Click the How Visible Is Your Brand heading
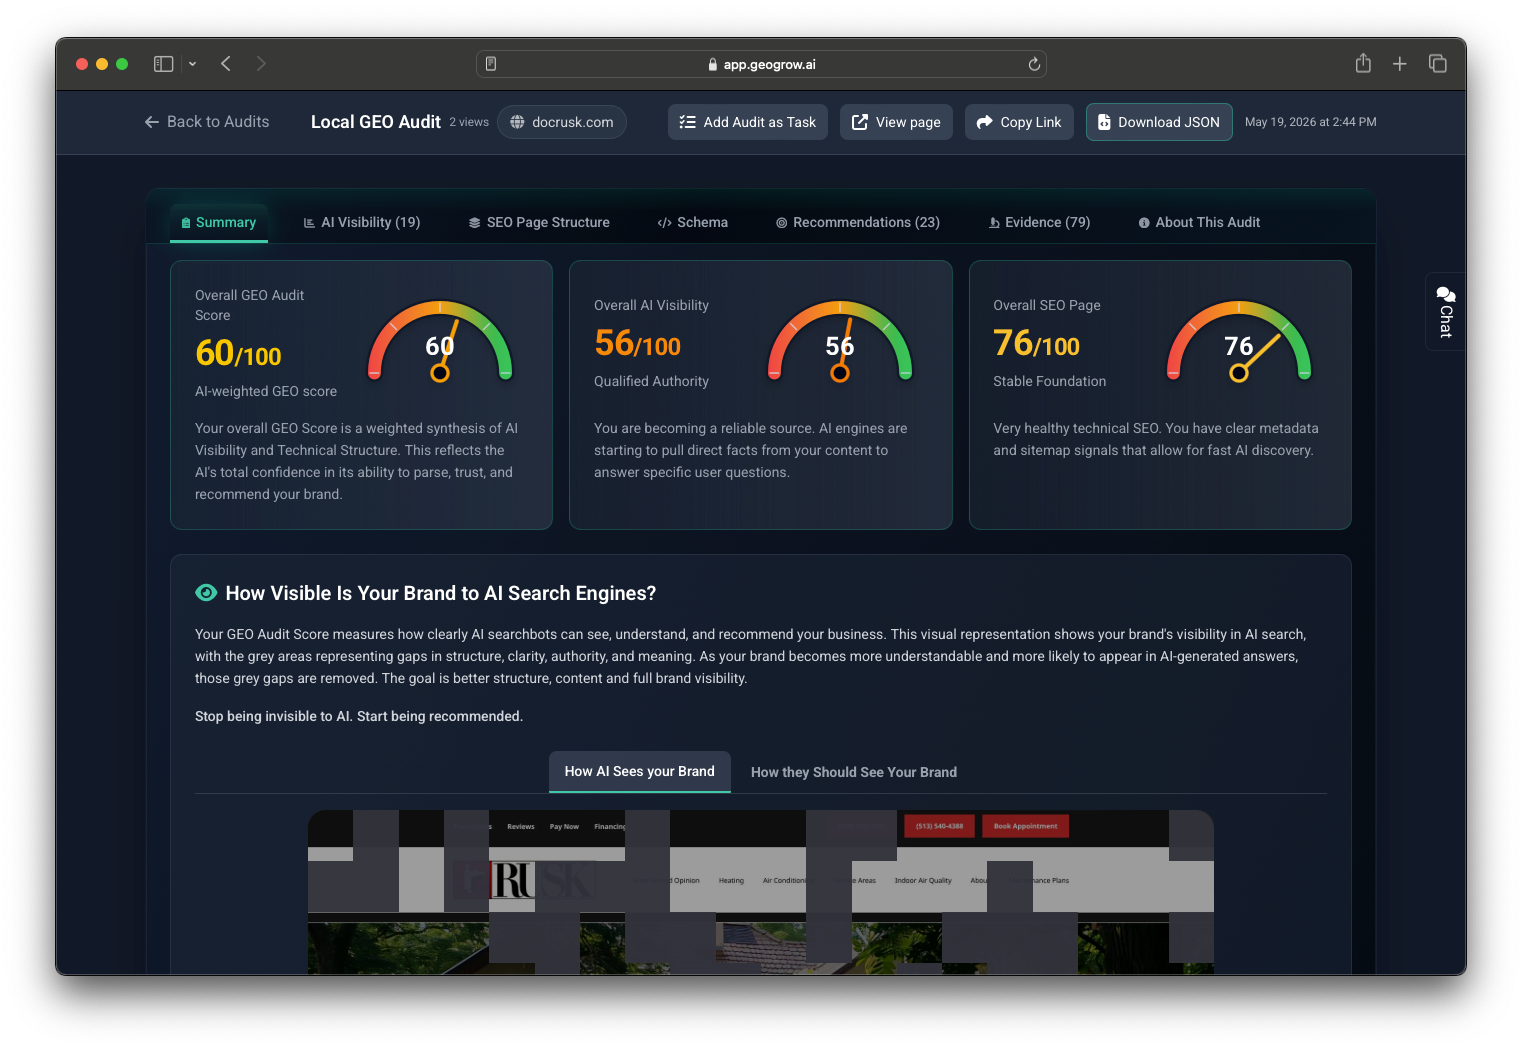This screenshot has height=1049, width=1522. (x=441, y=593)
